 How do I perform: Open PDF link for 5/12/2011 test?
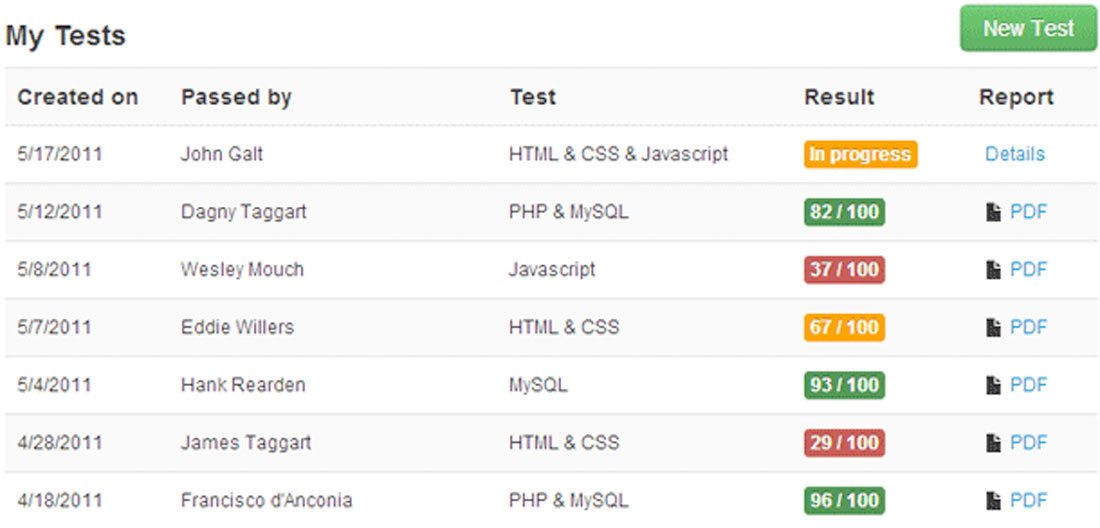click(1028, 212)
